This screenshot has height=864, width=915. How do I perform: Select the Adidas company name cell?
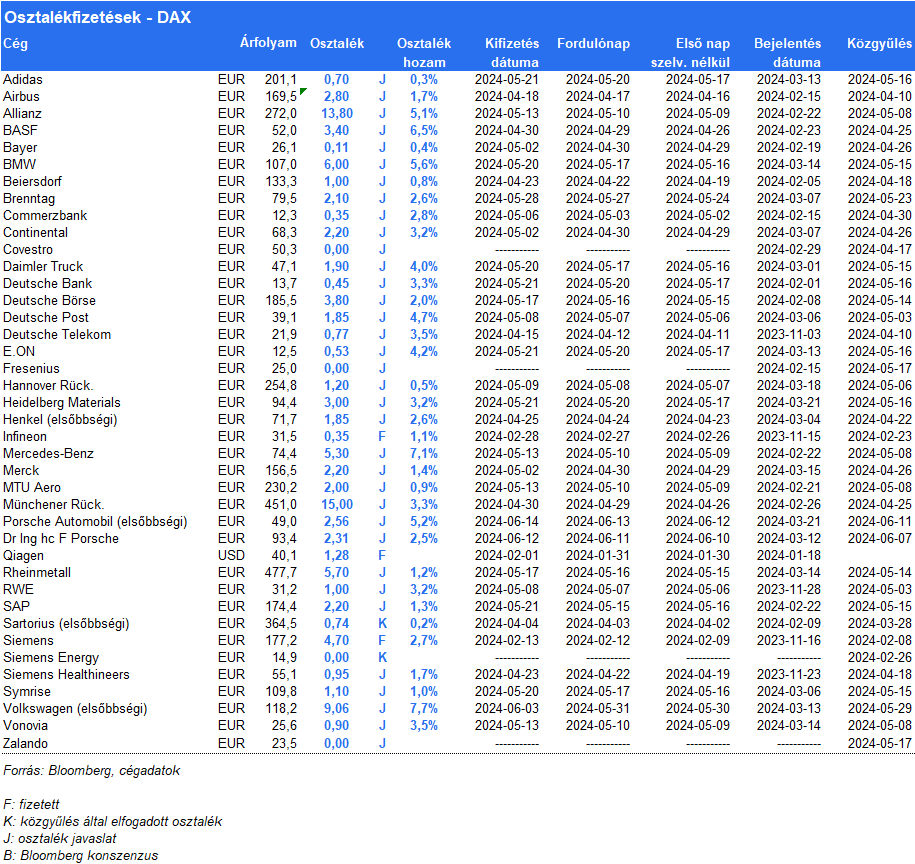(x=23, y=79)
